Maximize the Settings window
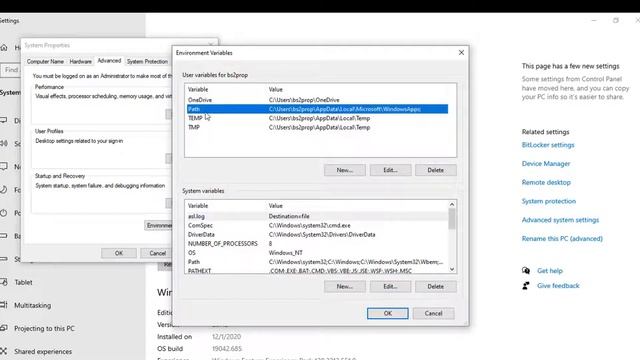The height and width of the screenshot is (360, 640). coord(616,20)
